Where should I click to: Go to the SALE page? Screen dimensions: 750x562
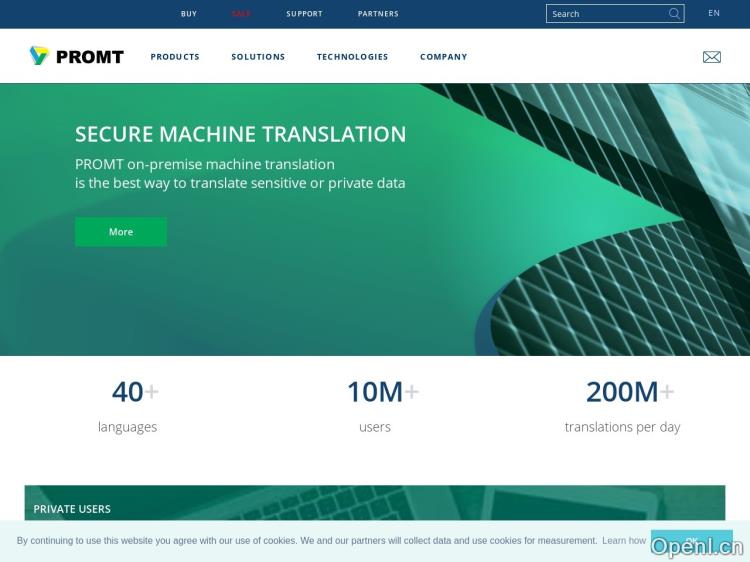point(241,14)
